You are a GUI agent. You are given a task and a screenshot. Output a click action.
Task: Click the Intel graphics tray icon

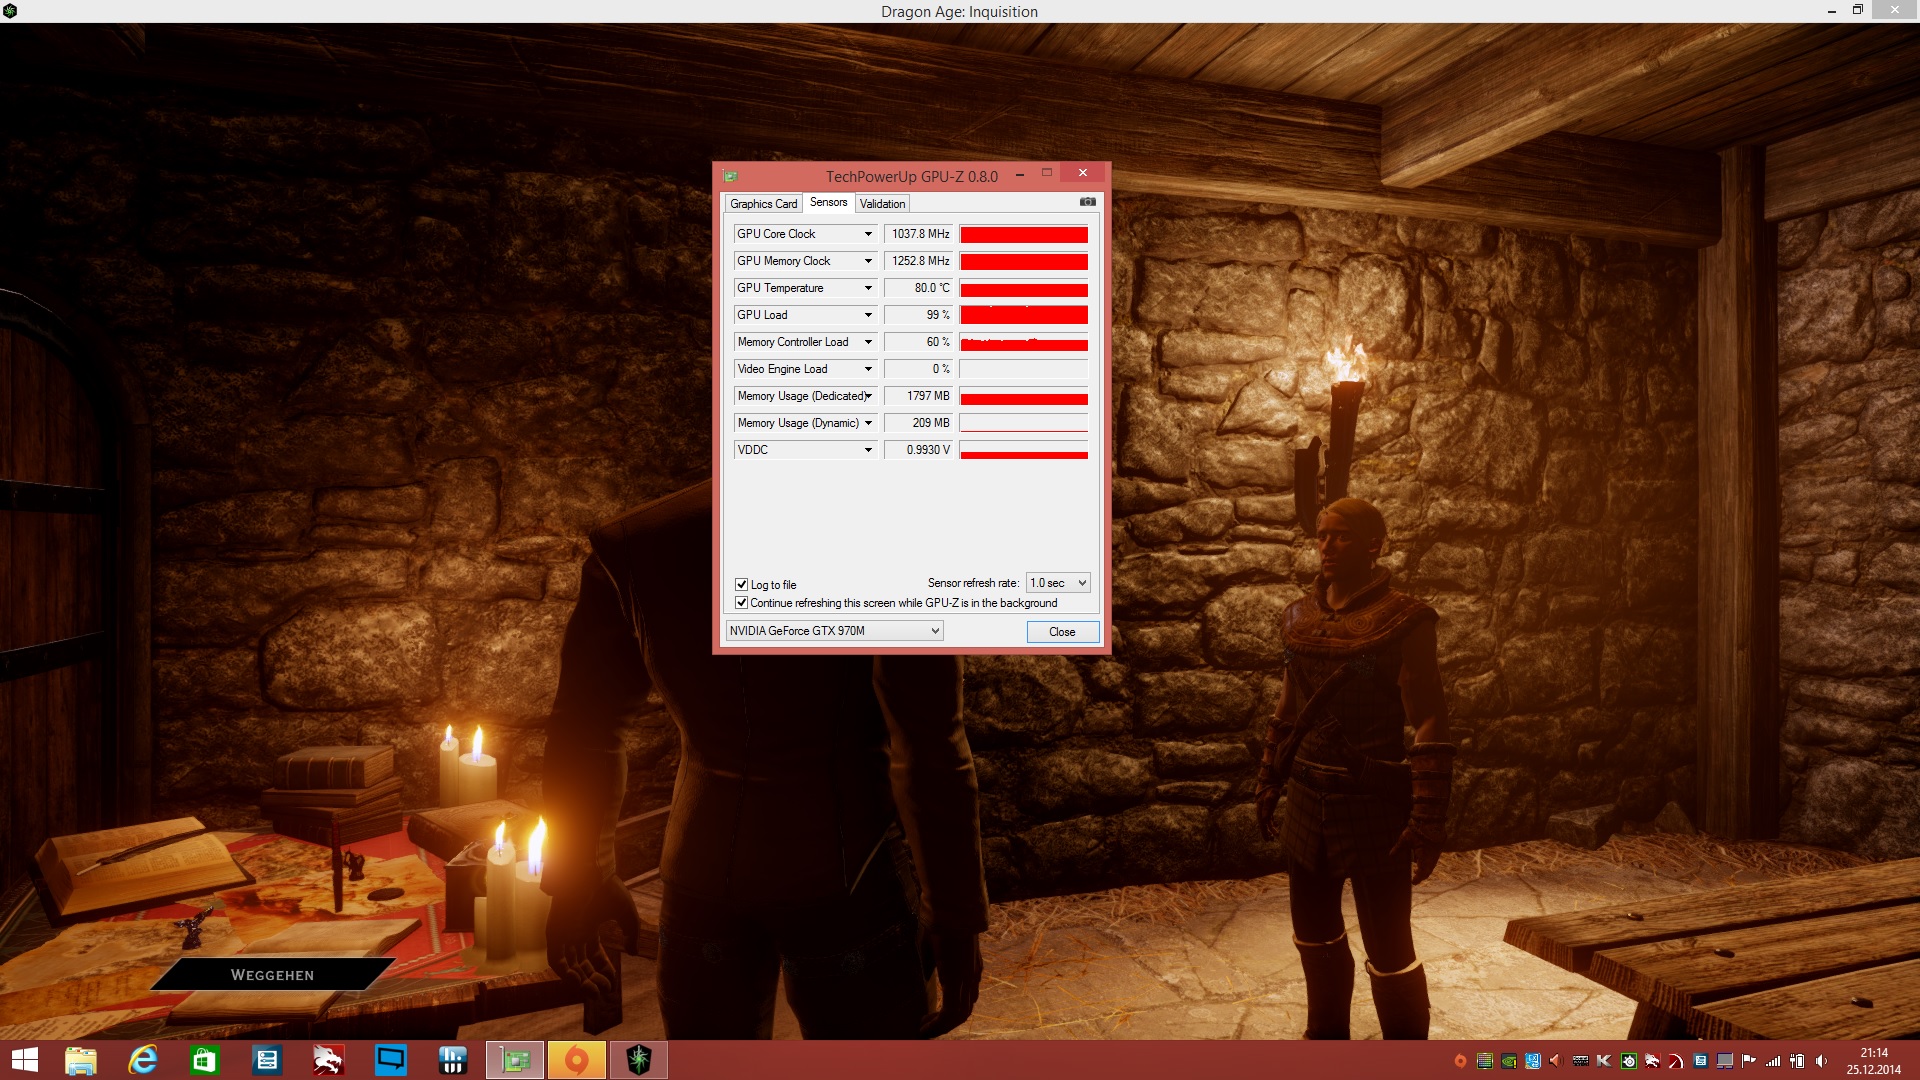coord(1533,1061)
